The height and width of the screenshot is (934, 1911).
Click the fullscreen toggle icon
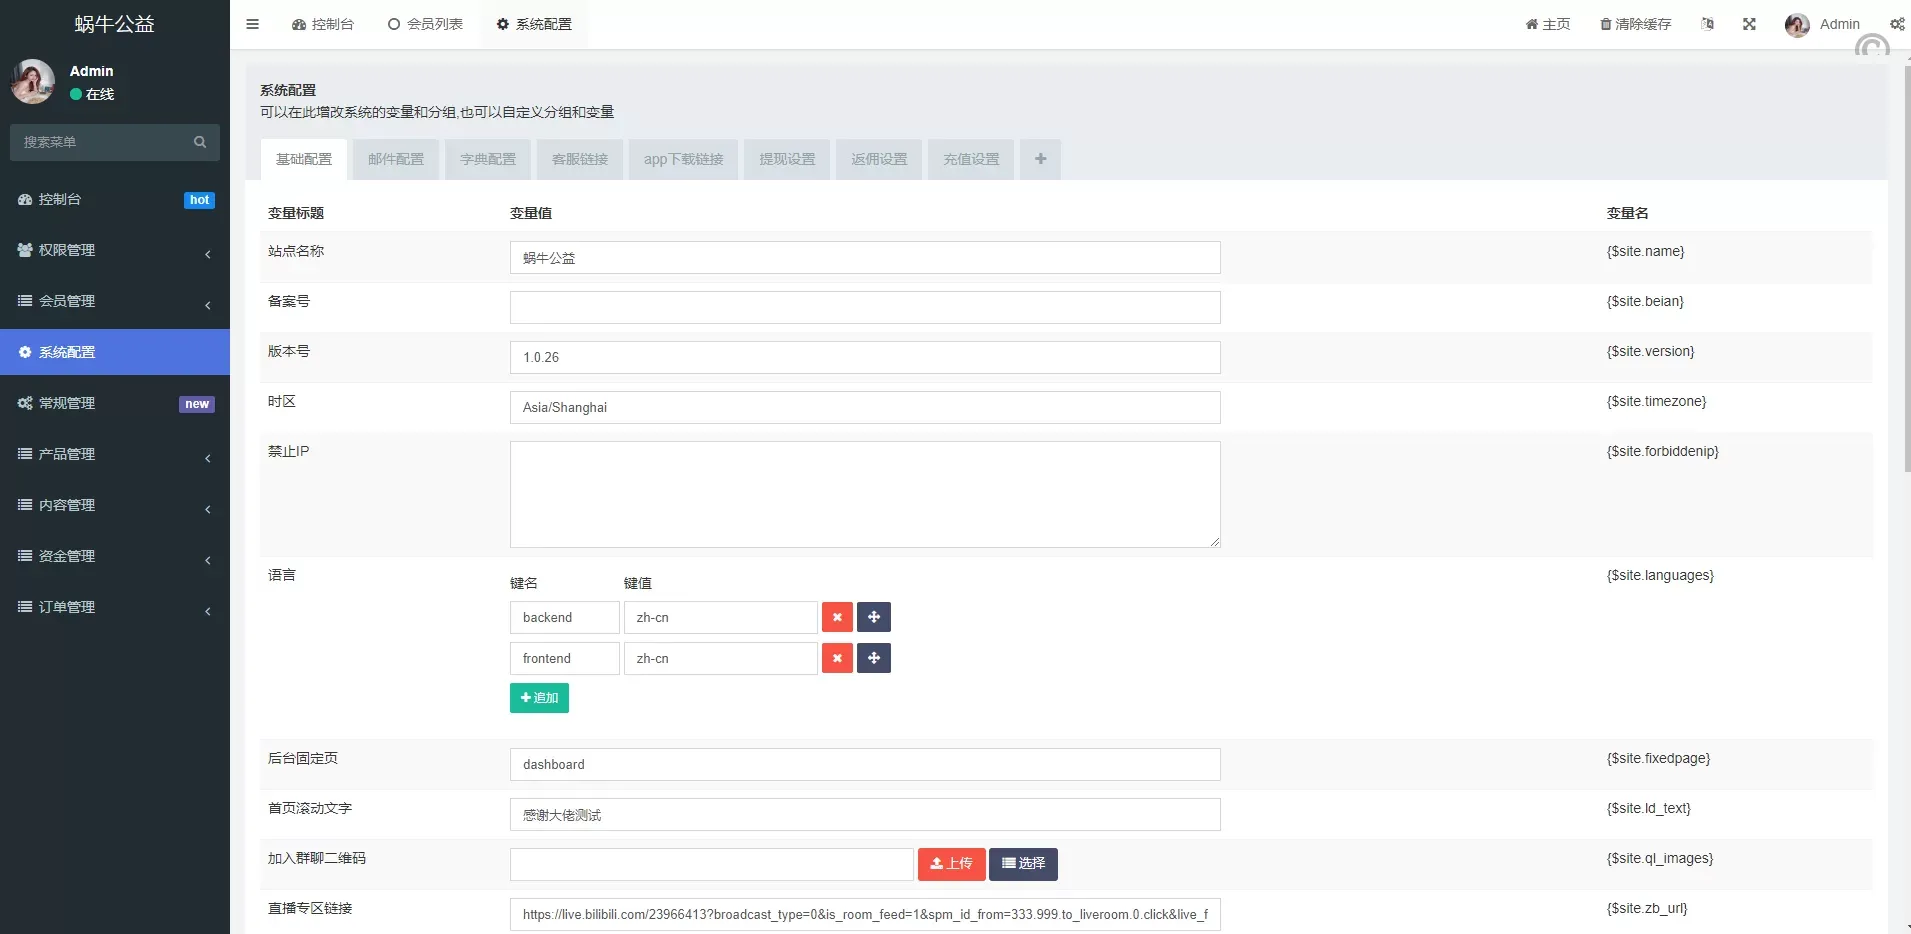(x=1749, y=24)
